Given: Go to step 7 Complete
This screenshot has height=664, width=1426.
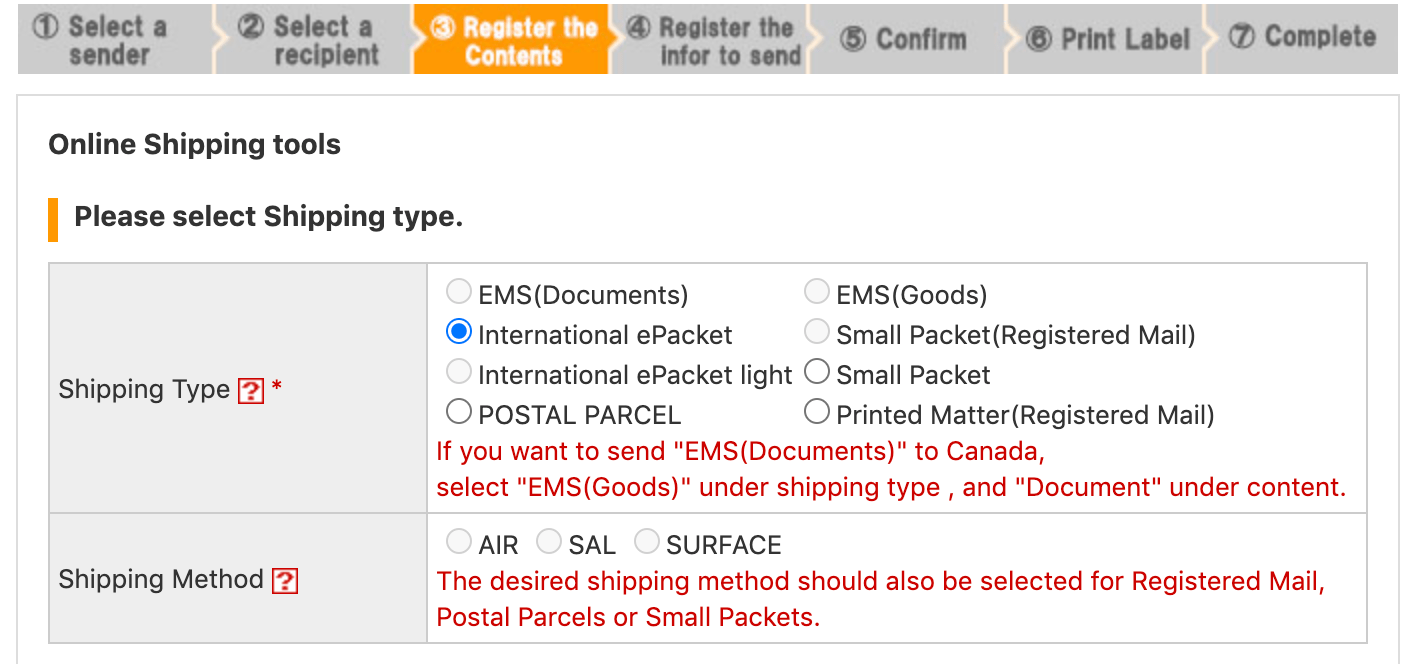Looking at the screenshot, I should [1305, 38].
